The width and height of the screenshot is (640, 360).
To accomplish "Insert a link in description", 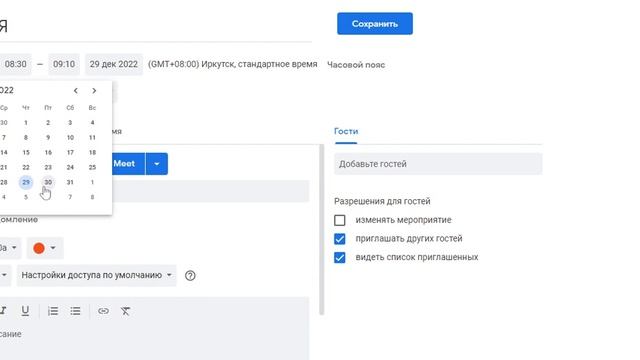I will pyautogui.click(x=103, y=311).
